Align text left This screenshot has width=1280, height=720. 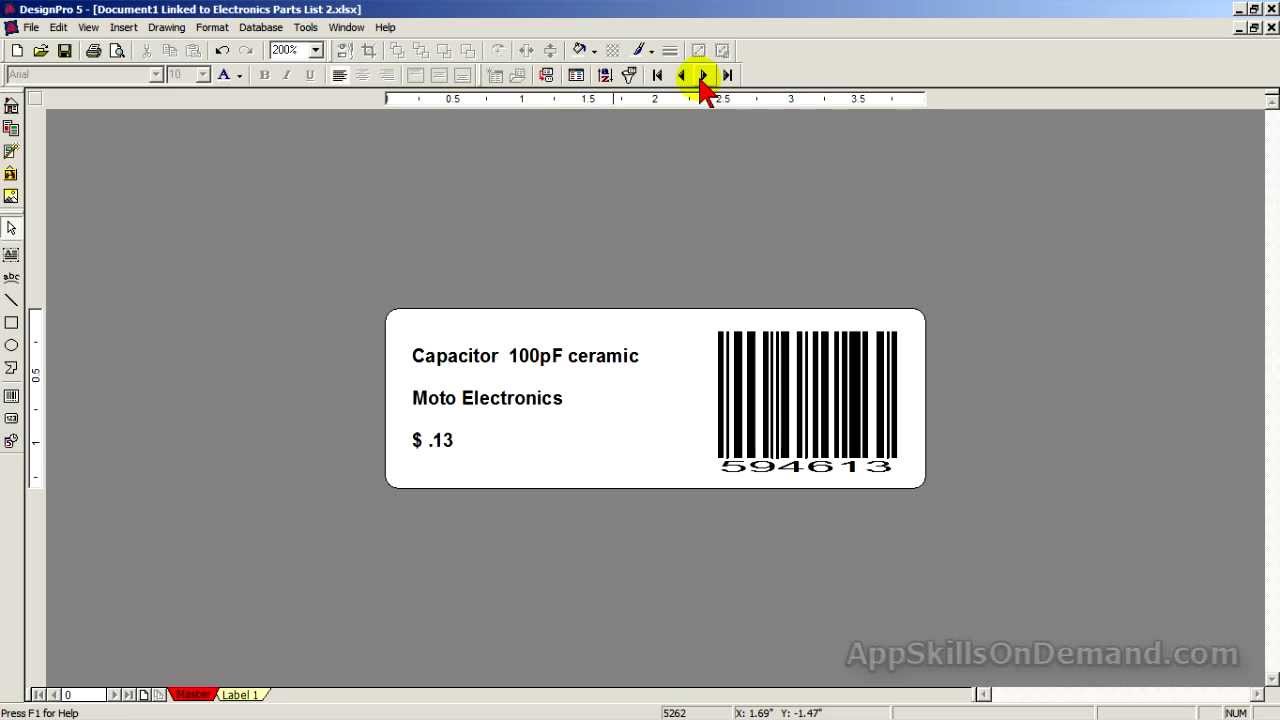point(340,75)
